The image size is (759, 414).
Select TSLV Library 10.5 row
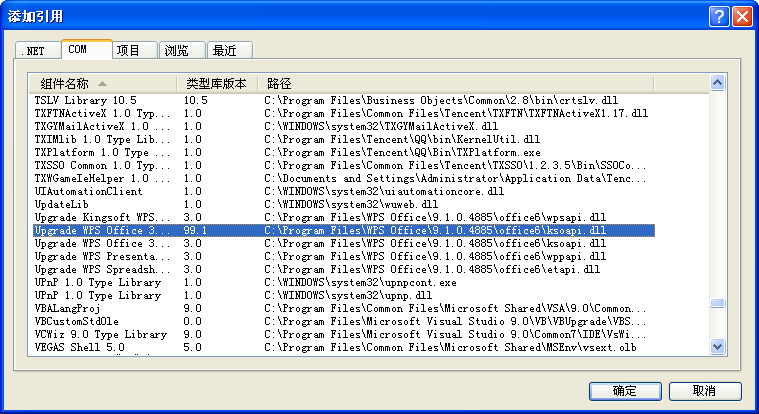pos(344,100)
